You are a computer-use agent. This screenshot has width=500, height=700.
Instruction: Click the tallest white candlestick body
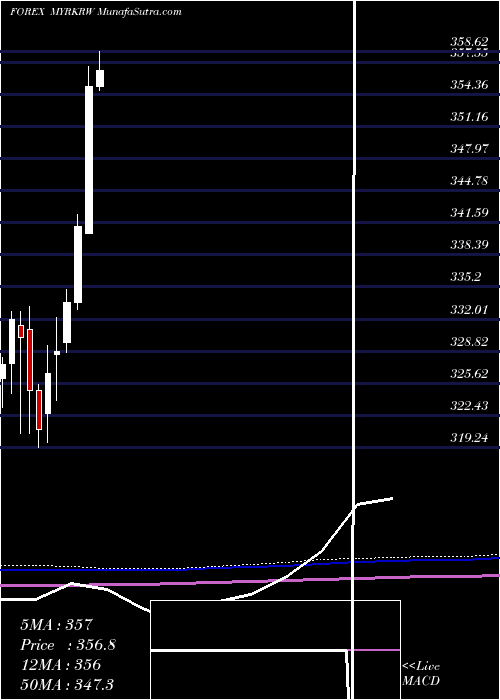point(89,160)
